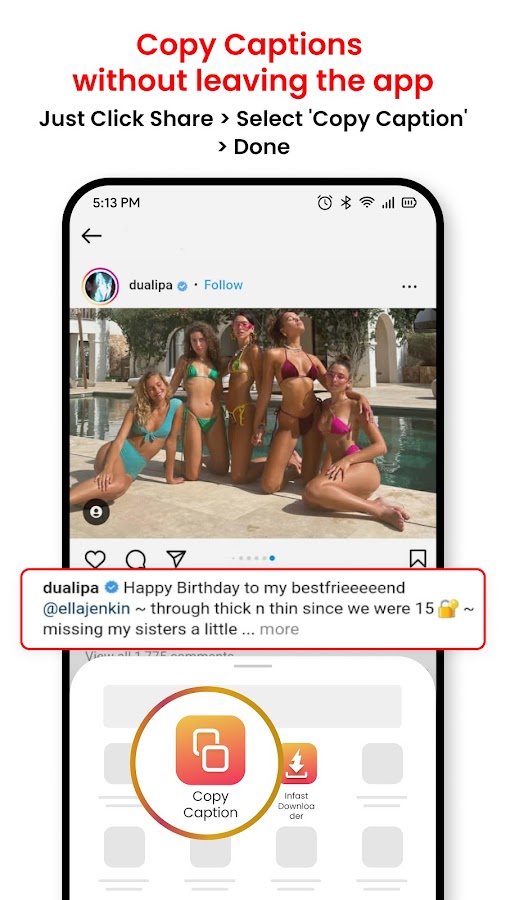This screenshot has height=900, width=506.
Task: Click dualipa username in caption
Action: point(72,587)
